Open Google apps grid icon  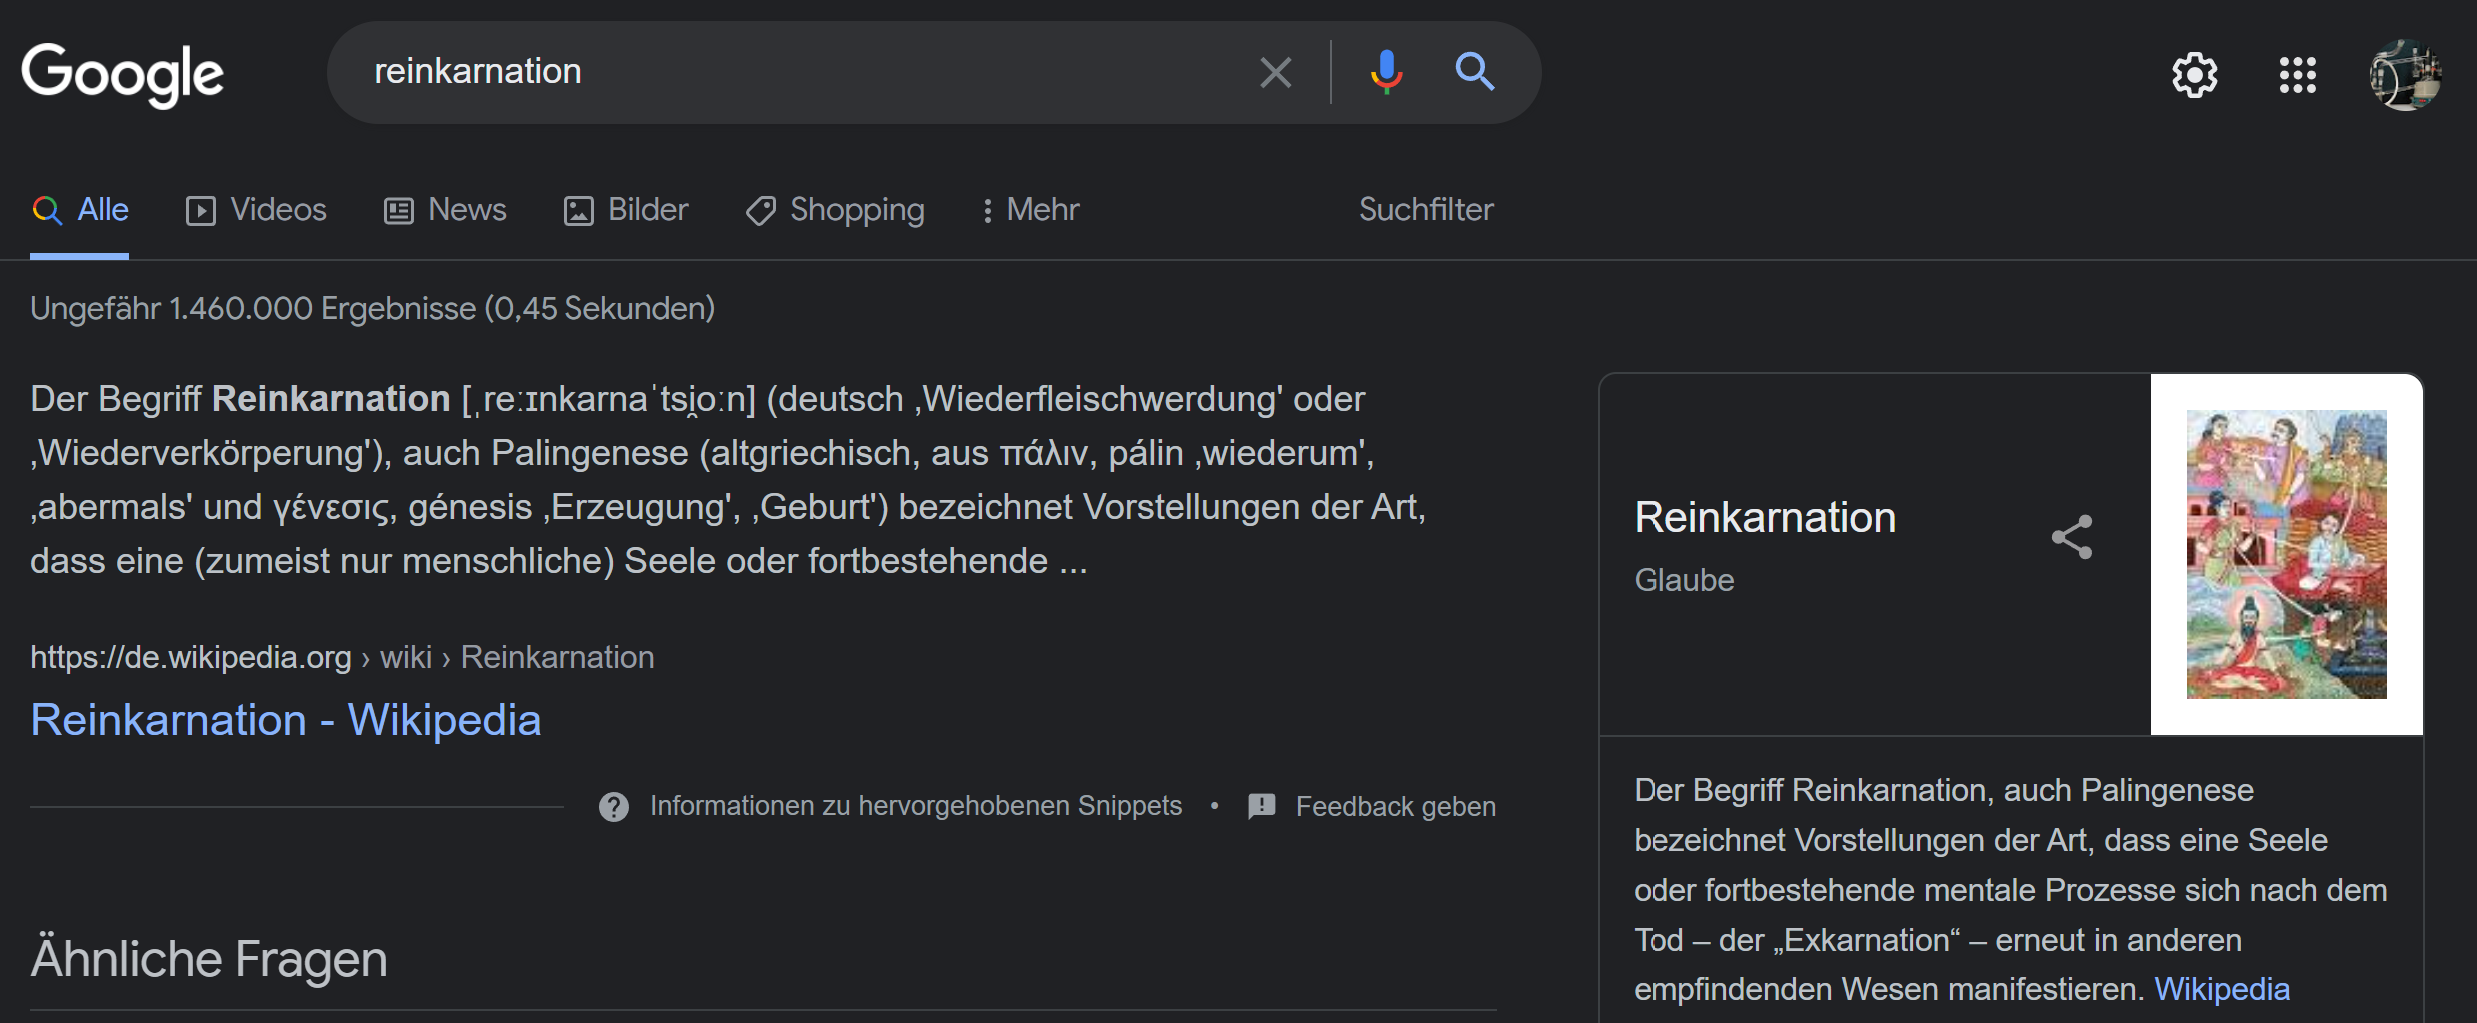(x=2297, y=75)
